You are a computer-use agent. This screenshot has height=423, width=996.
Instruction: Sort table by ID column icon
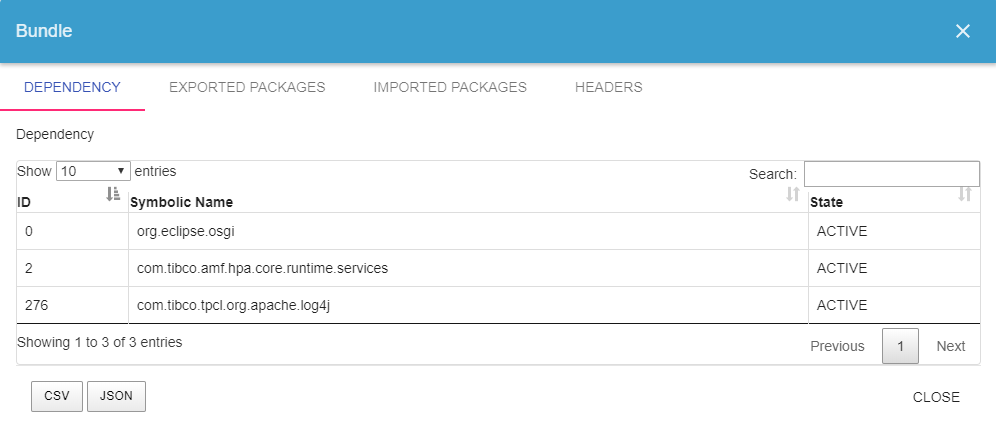(113, 193)
